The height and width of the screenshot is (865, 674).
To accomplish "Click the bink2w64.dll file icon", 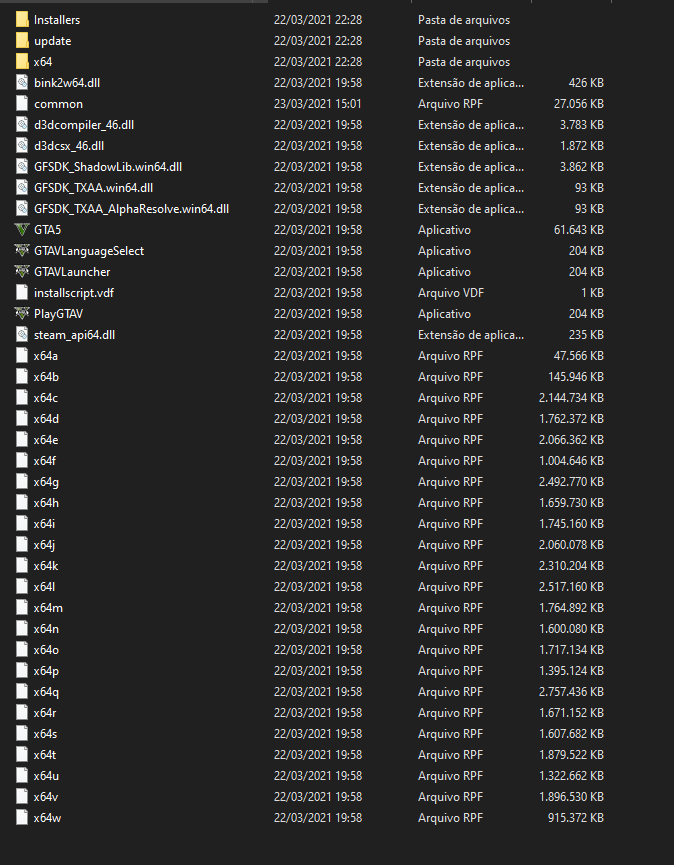I will tap(22, 83).
